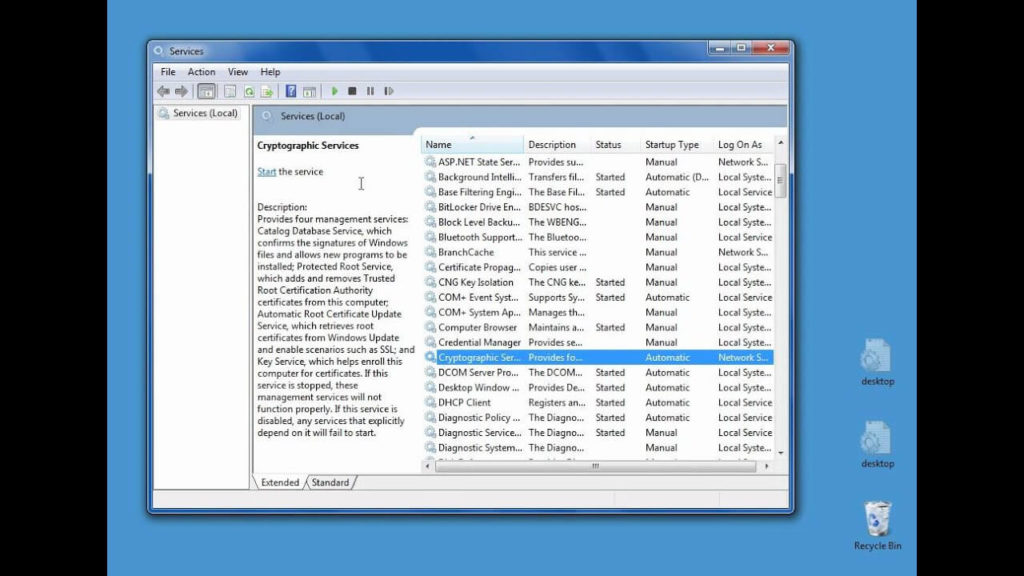Click the horizontal scrollbar left arrow

[428, 466]
